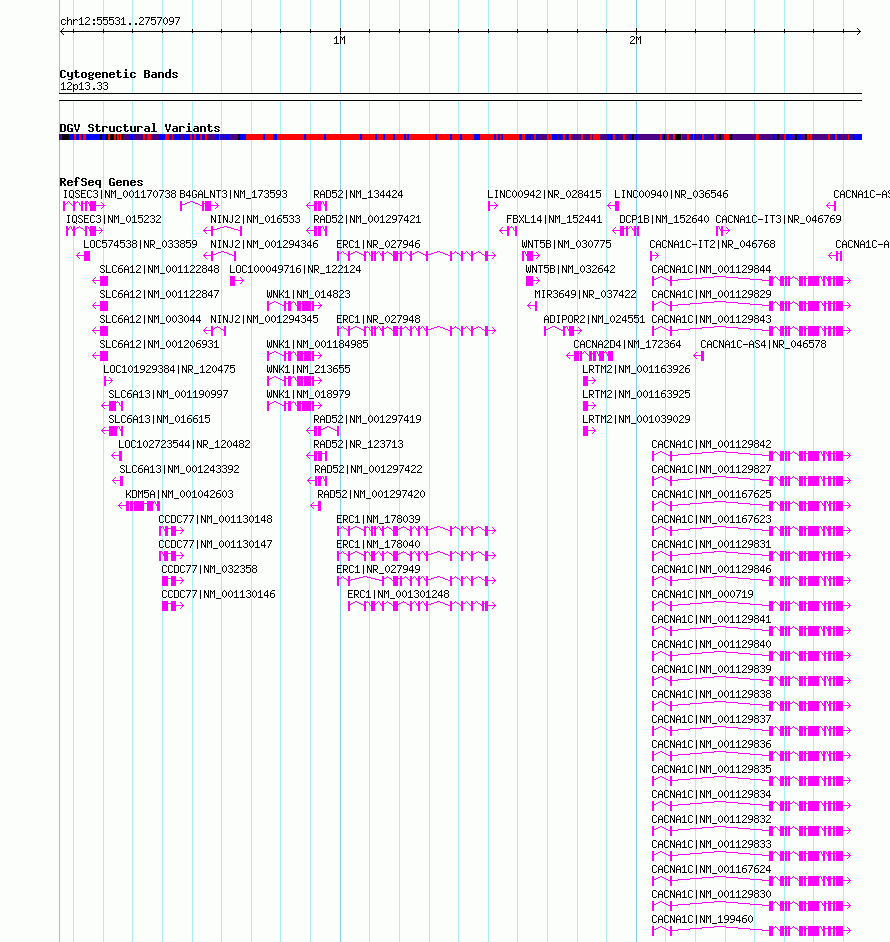The width and height of the screenshot is (890, 942).
Task: Click ERC1 NR_027949 exon glyph
Action: click(x=416, y=581)
